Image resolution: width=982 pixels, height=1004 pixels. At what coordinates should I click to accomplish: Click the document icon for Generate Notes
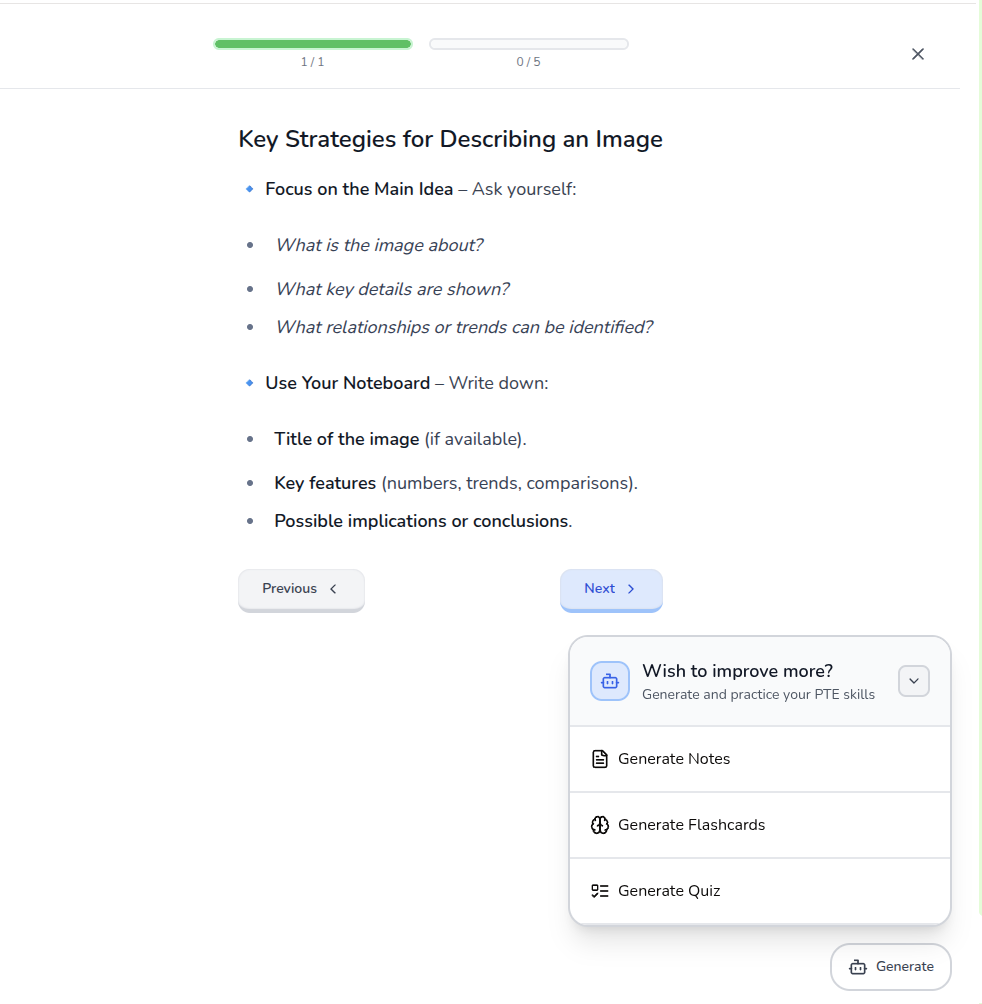click(600, 759)
